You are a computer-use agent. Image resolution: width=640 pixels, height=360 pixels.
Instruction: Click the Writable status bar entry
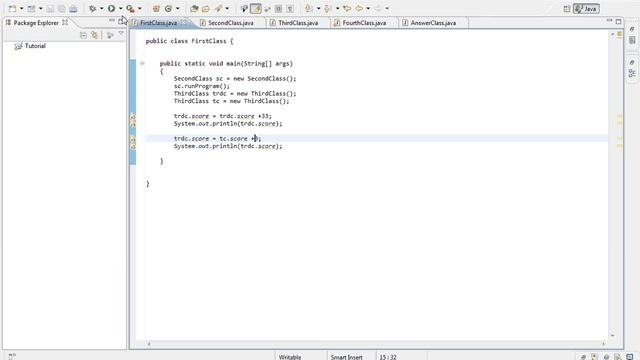(x=290, y=357)
